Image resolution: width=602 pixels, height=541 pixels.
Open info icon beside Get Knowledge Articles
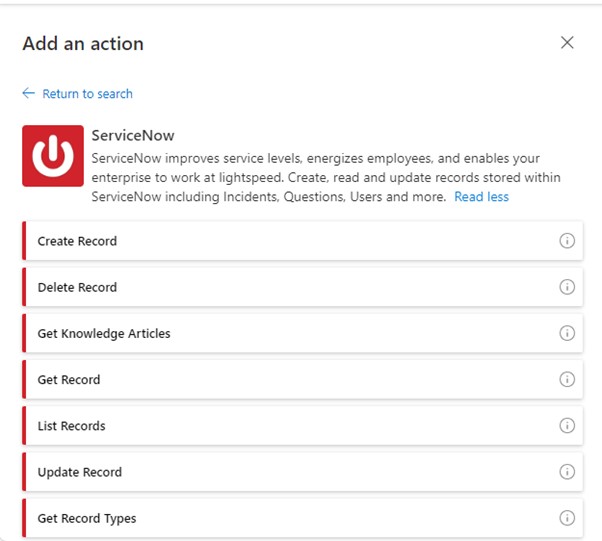pyautogui.click(x=567, y=333)
